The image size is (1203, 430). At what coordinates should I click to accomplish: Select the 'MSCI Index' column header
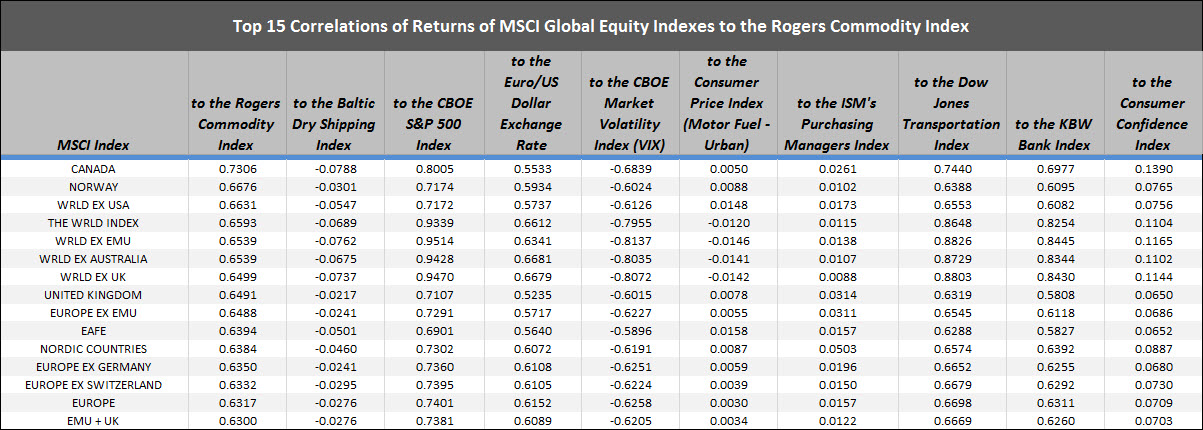(x=94, y=146)
